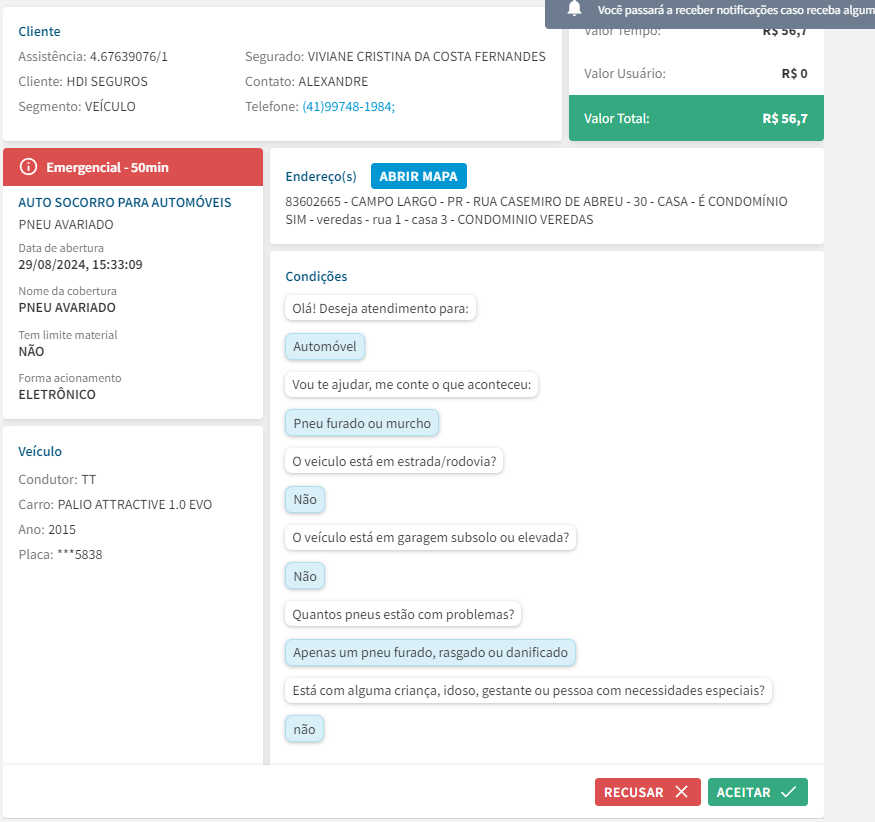Click the green Valor Total bar
Image resolution: width=875 pixels, height=822 pixels.
coord(696,118)
